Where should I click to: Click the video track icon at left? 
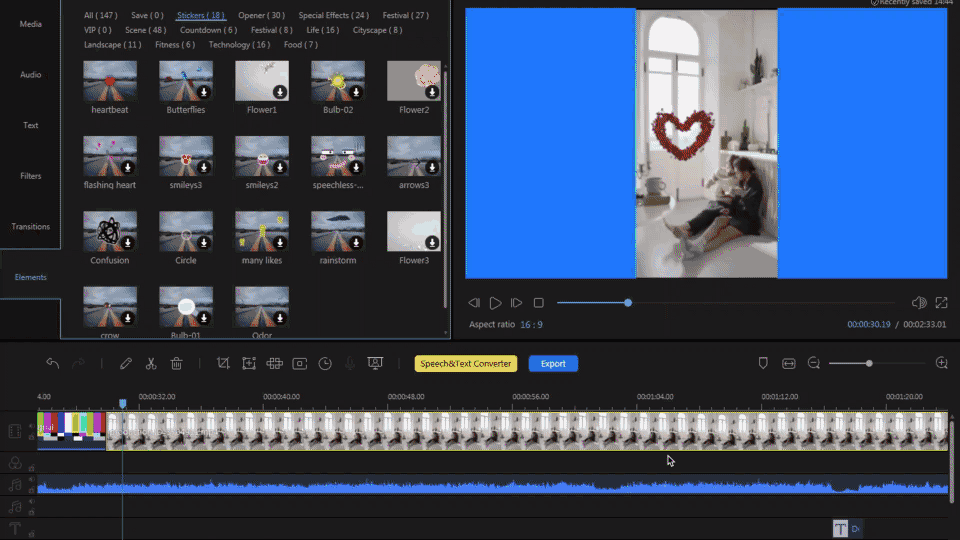click(x=15, y=431)
